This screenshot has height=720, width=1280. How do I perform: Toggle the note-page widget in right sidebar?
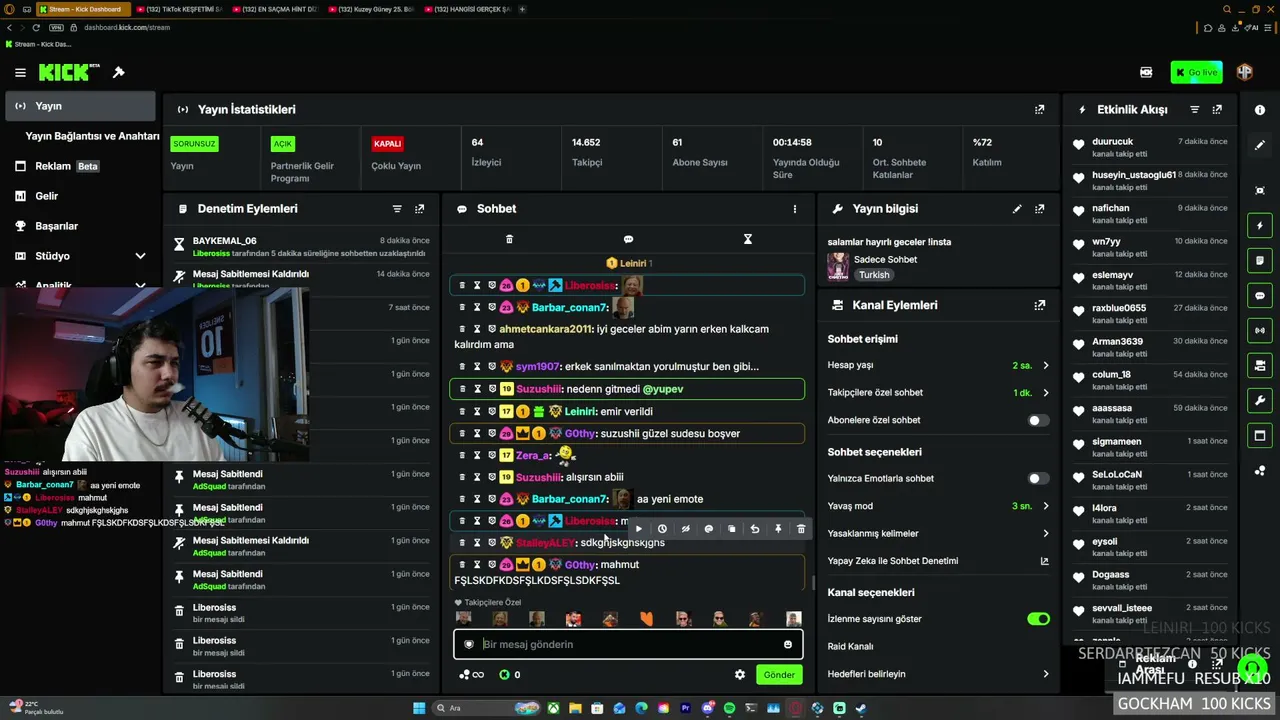point(1260,260)
